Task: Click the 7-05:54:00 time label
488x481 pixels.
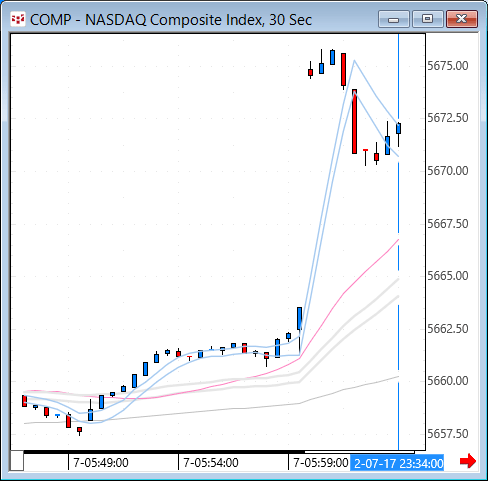Action: [211, 463]
